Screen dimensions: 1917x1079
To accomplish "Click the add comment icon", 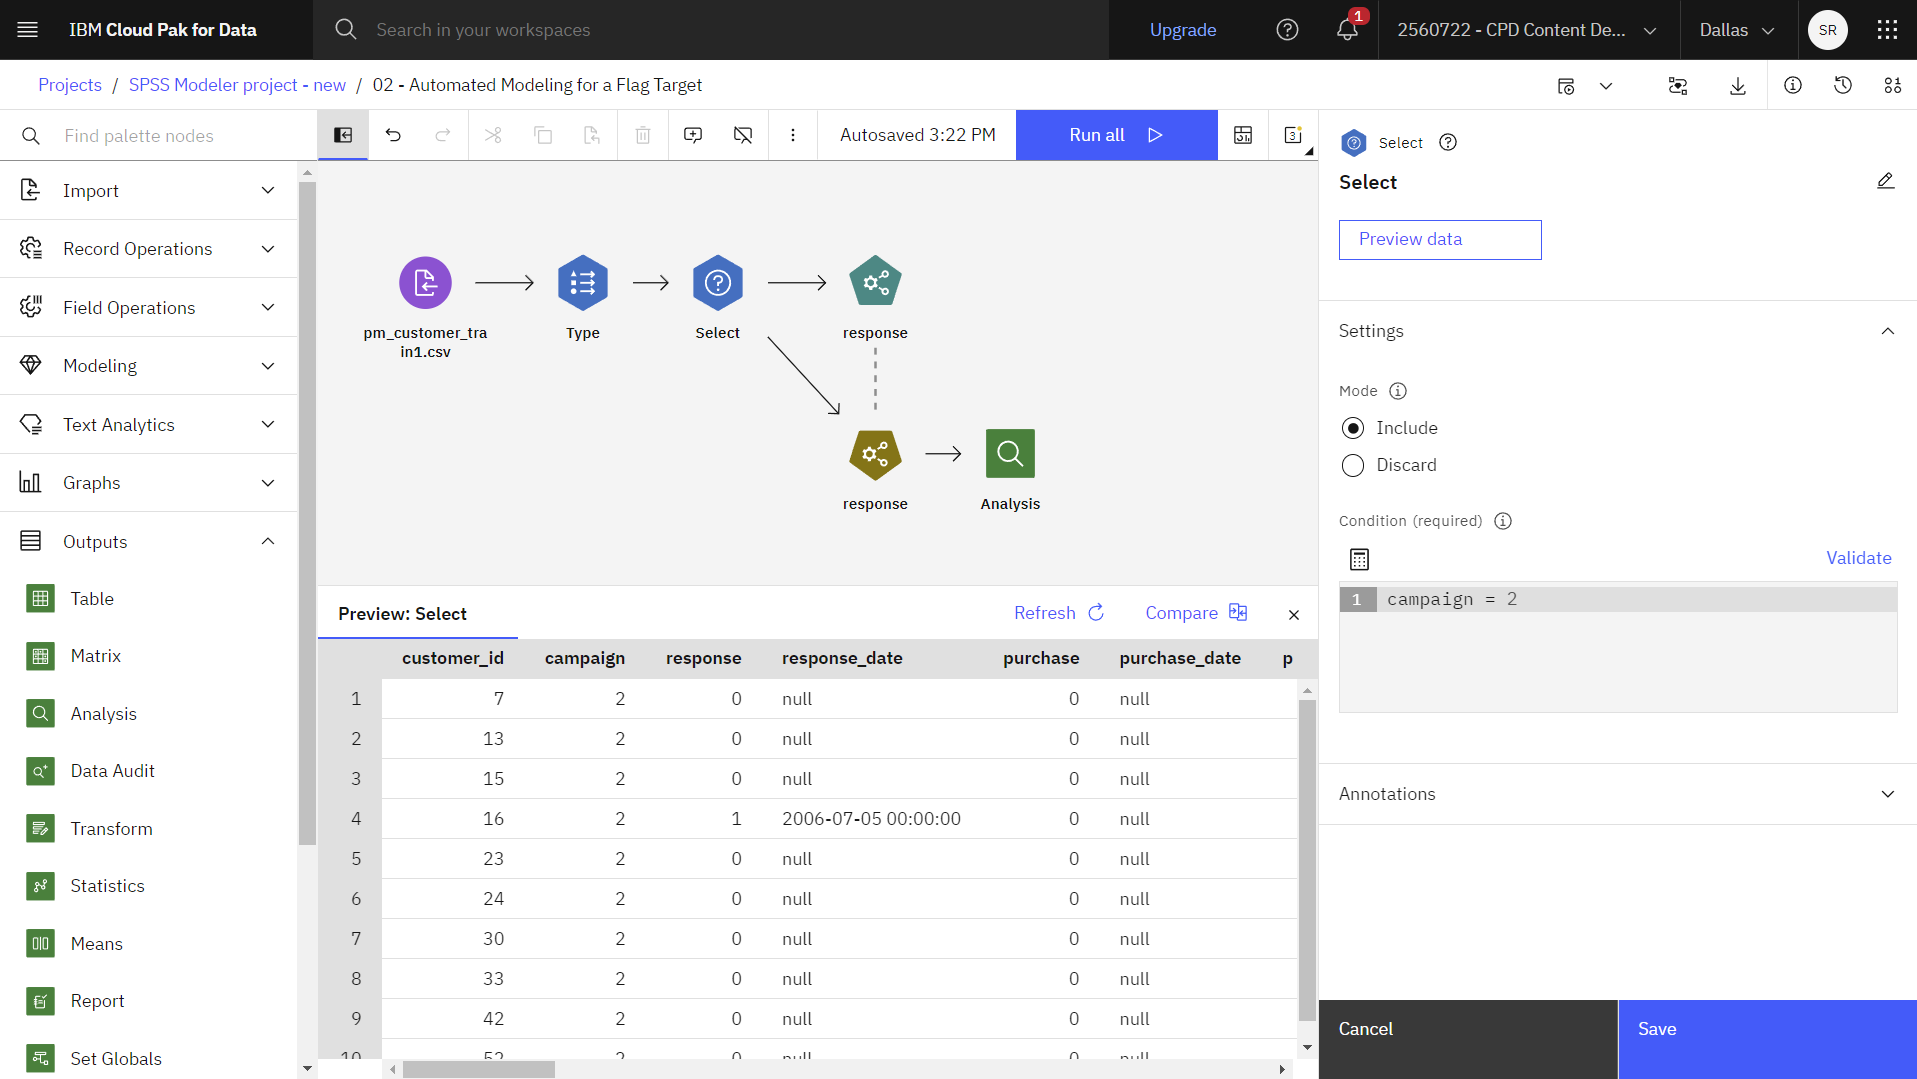I will 693,135.
